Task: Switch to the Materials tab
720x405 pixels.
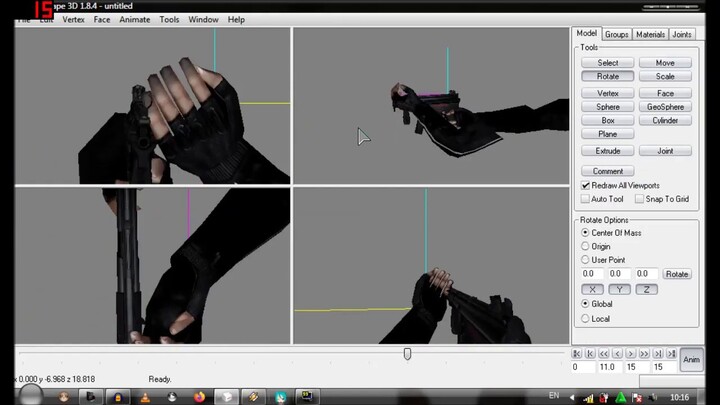Action: pos(650,34)
